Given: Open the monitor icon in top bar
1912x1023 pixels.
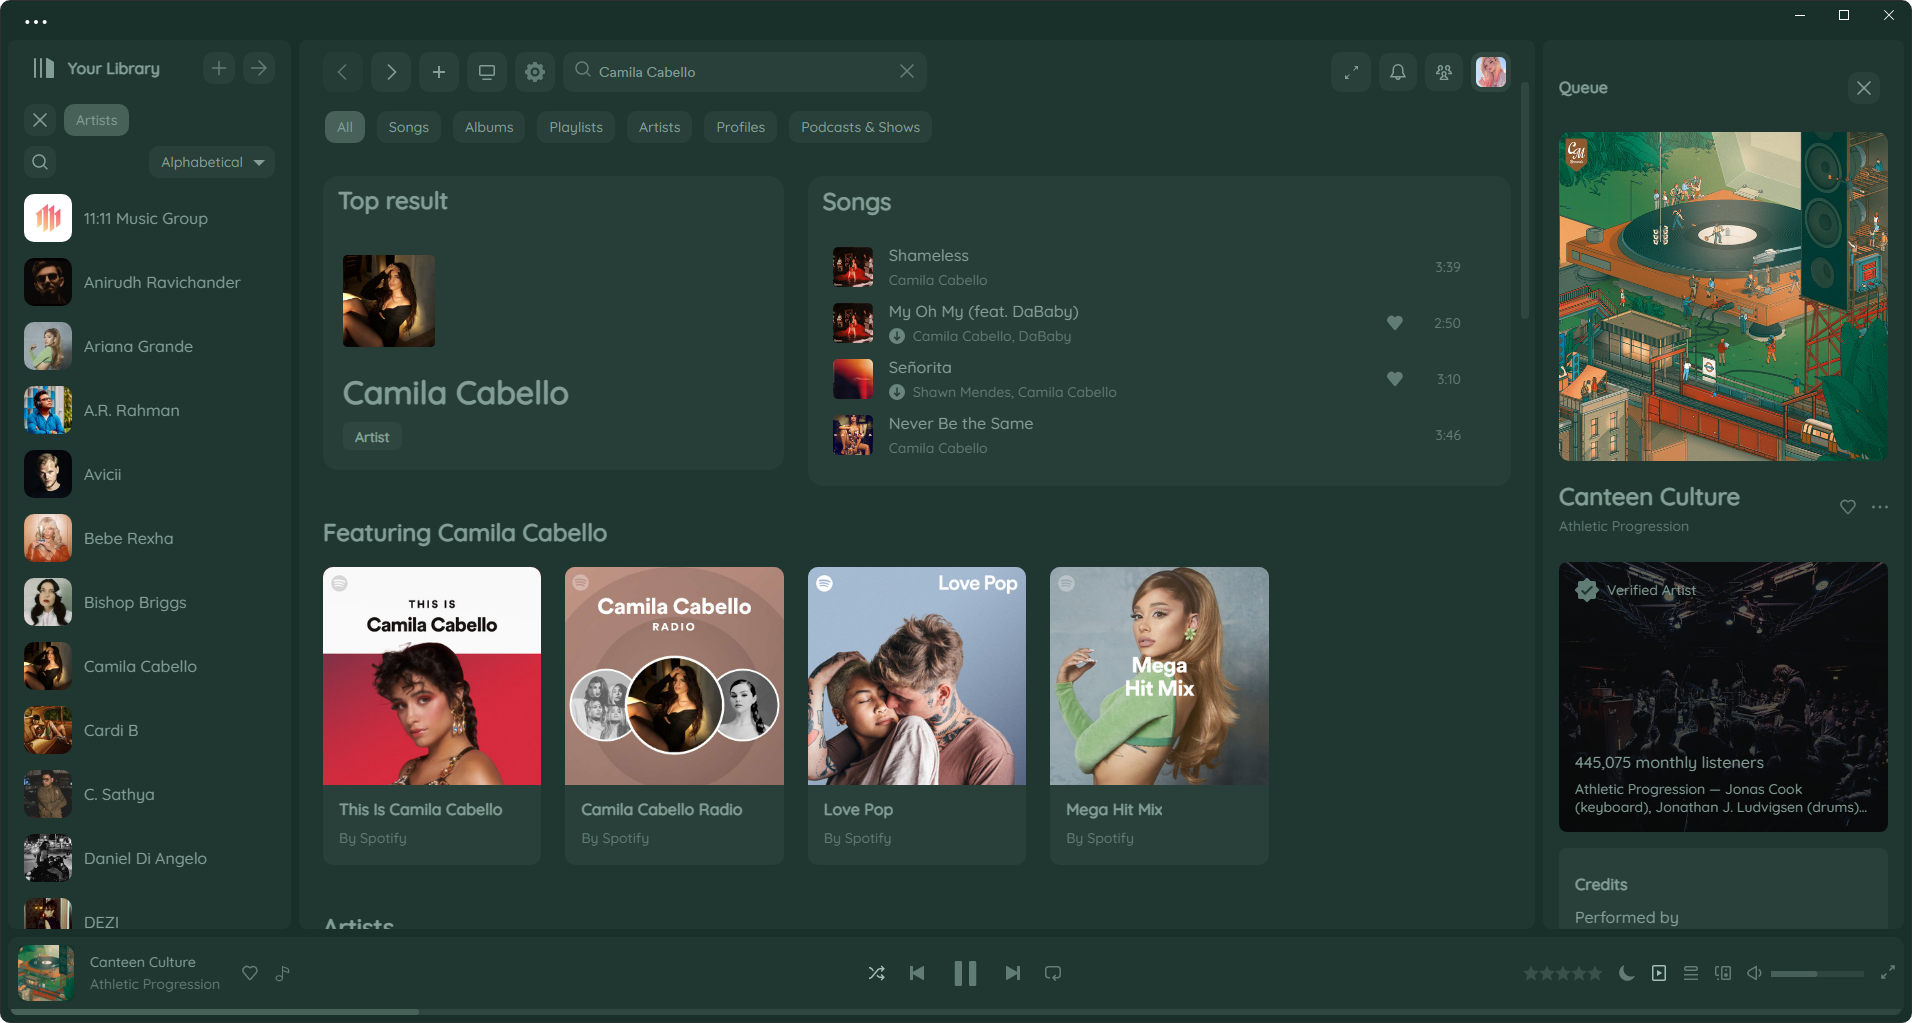Looking at the screenshot, I should point(487,72).
